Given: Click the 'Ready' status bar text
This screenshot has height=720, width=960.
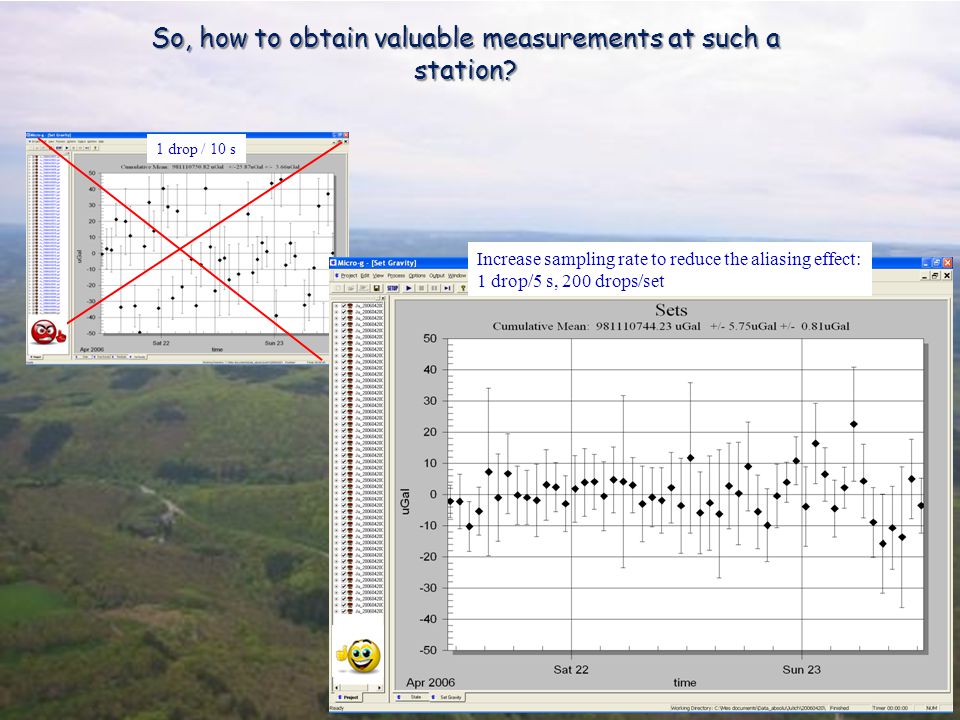Looking at the screenshot, I should pos(337,708).
